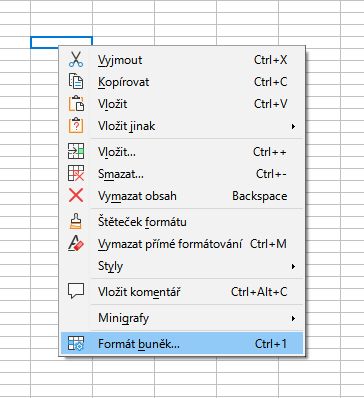
Task: Click the Format cells grid icon
Action: click(x=76, y=343)
